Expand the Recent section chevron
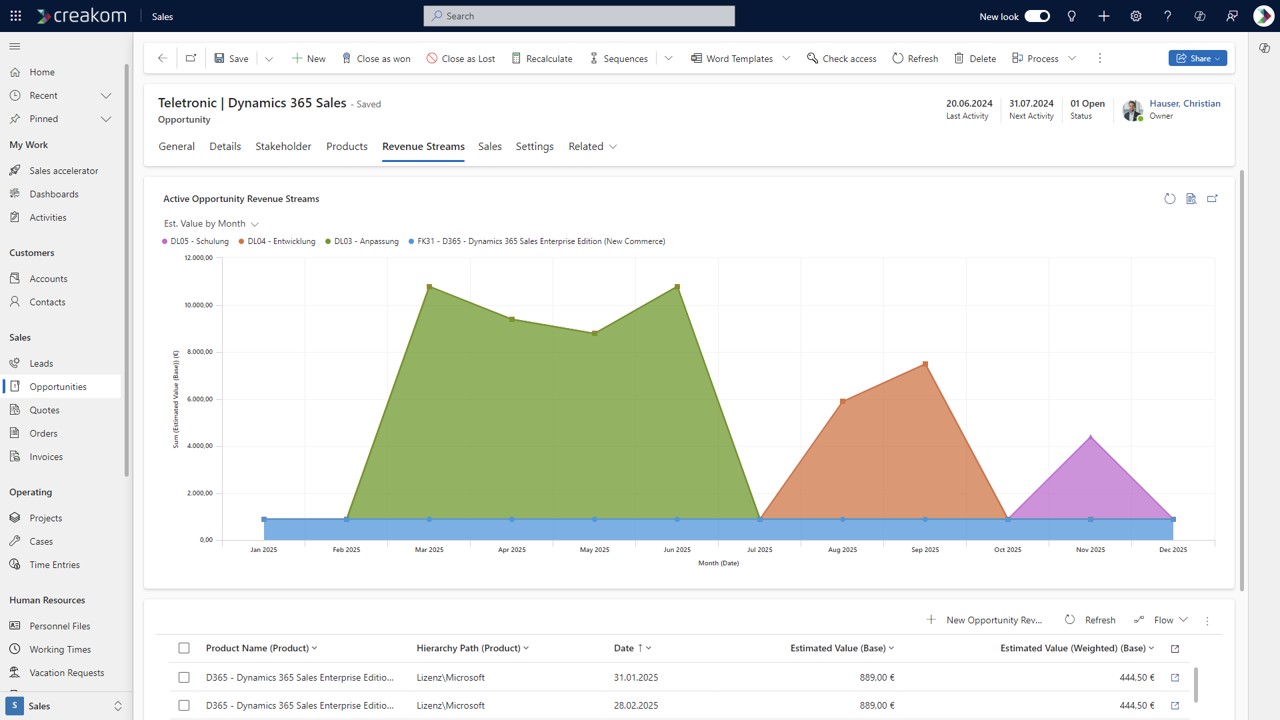 click(x=106, y=95)
